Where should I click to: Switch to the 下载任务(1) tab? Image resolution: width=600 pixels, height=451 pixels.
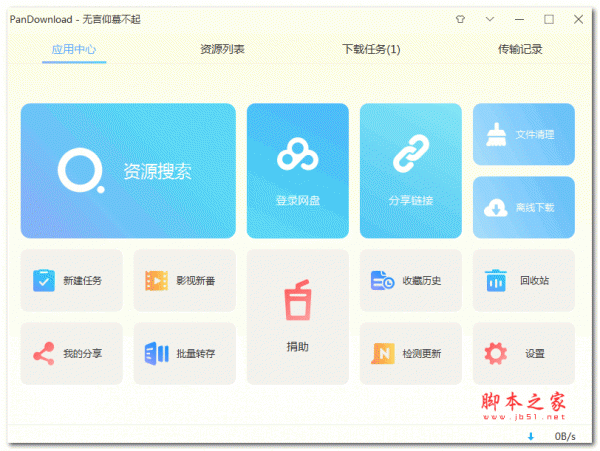pyautogui.click(x=371, y=49)
